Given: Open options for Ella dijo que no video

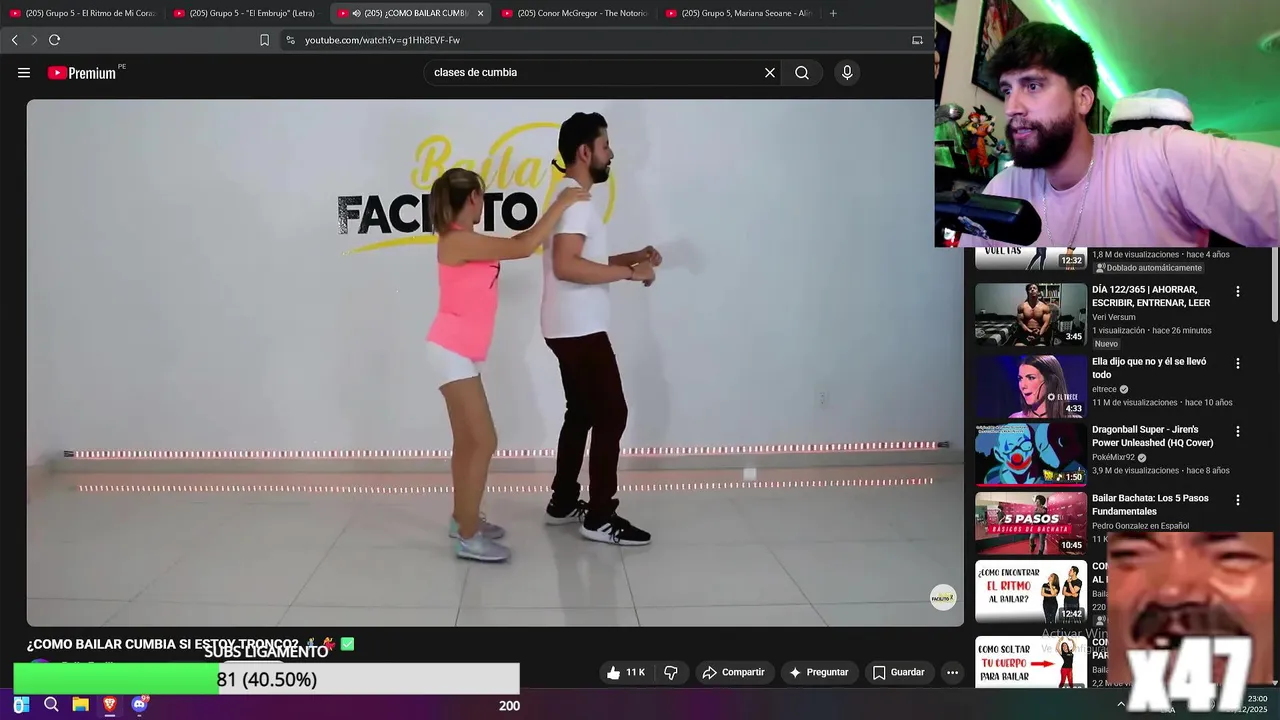Looking at the screenshot, I should pos(1238,364).
